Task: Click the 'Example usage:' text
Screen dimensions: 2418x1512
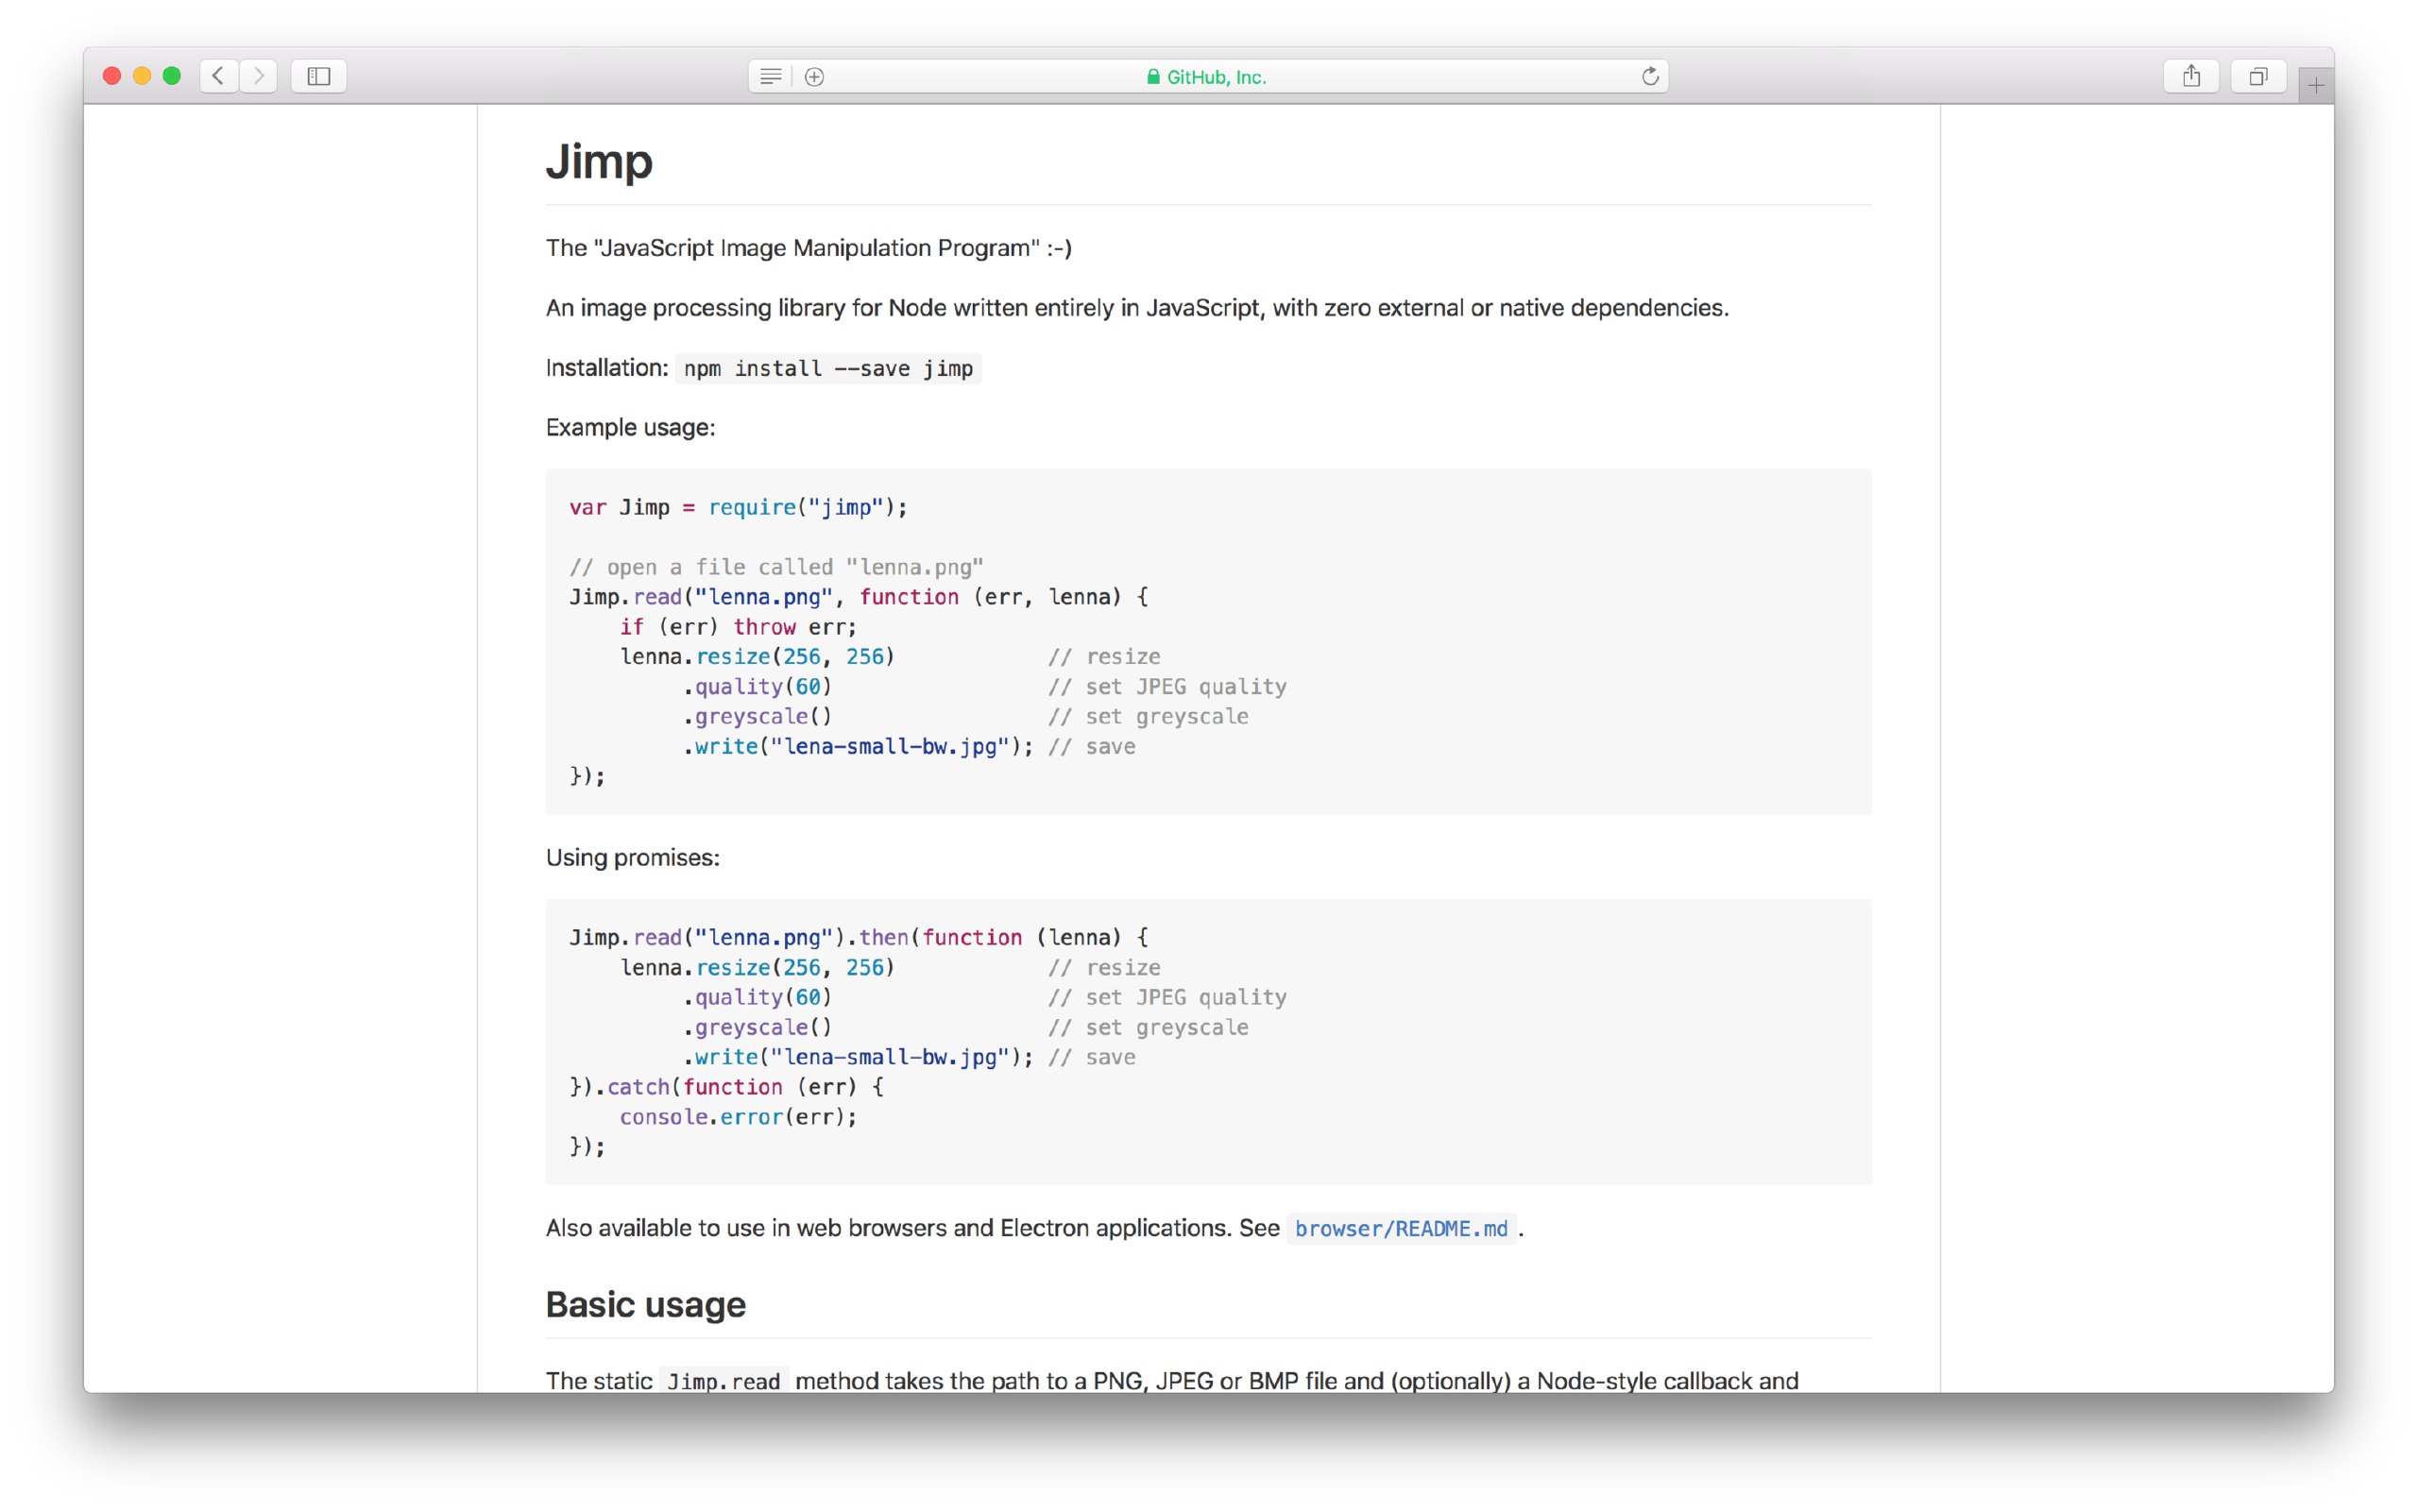Action: point(630,427)
